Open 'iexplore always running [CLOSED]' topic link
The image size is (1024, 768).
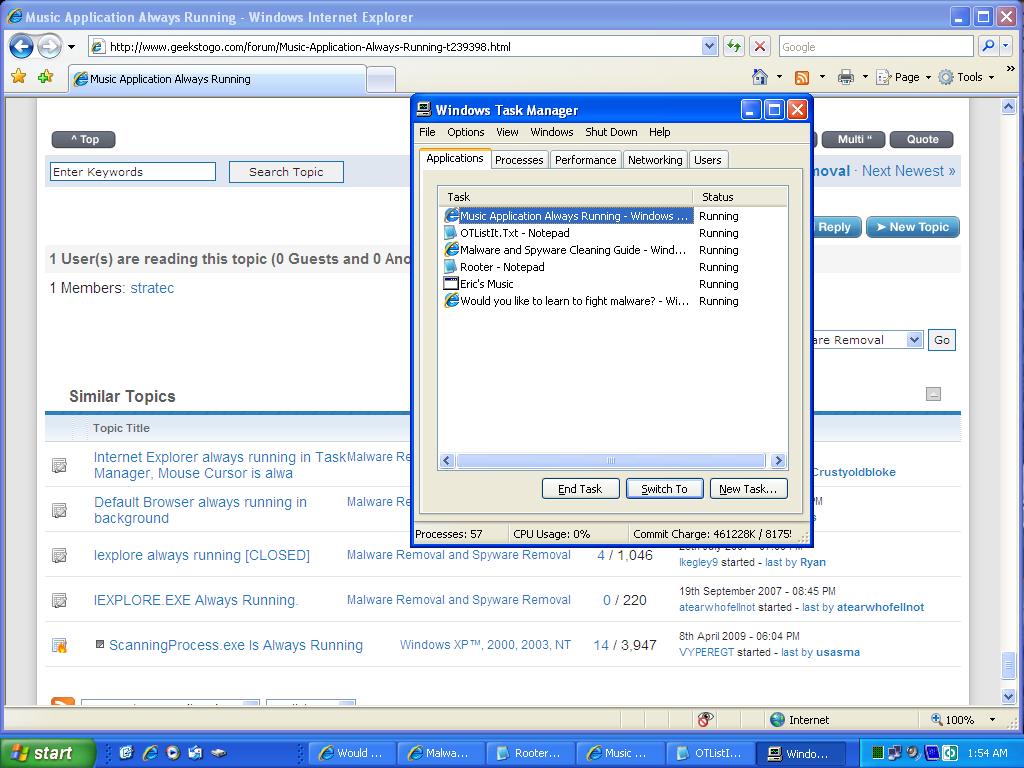202,555
